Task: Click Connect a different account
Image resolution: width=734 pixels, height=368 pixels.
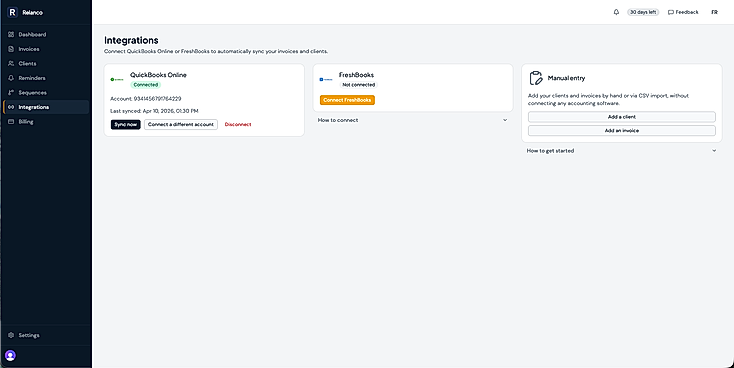Action: 181,125
